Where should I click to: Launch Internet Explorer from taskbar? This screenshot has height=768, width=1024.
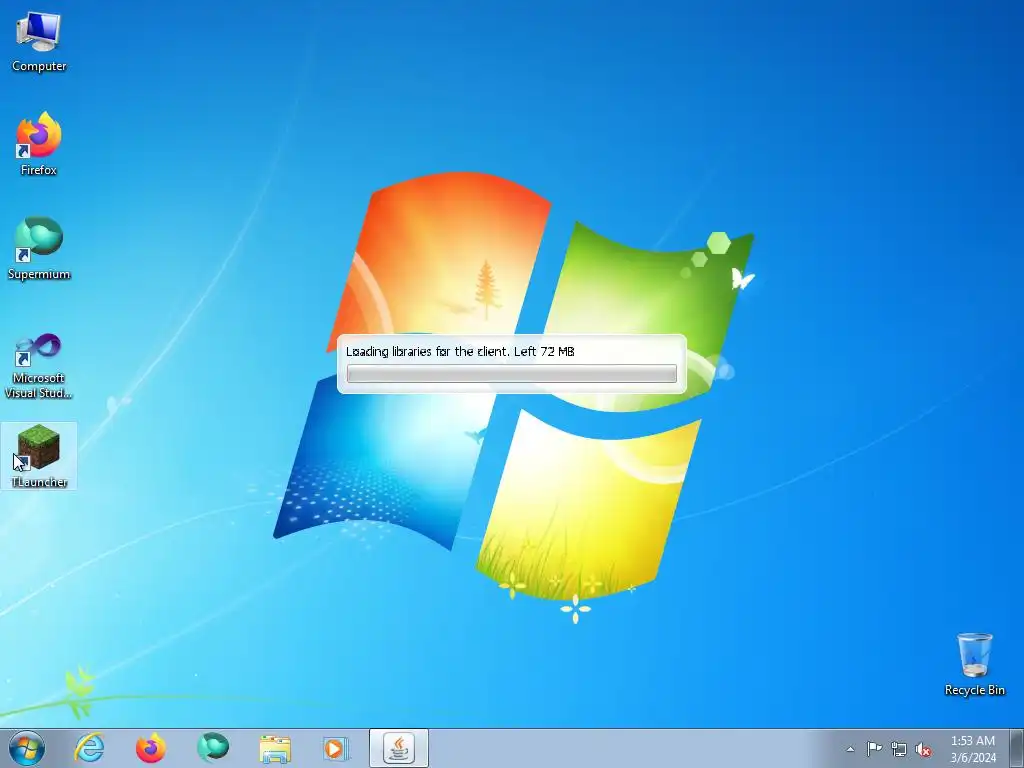[x=89, y=748]
